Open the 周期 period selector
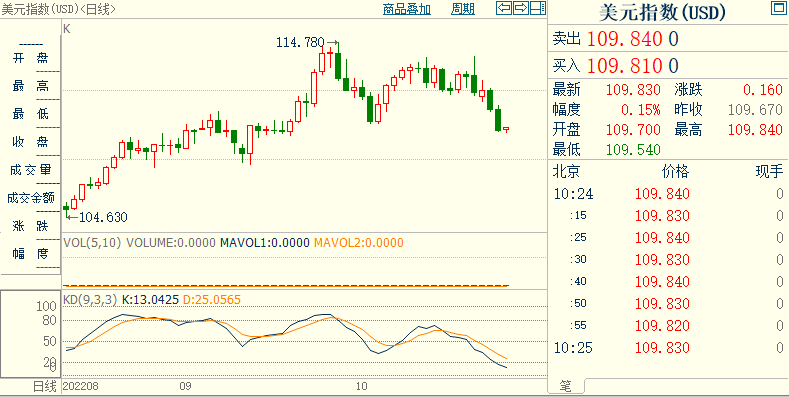 [463, 9]
